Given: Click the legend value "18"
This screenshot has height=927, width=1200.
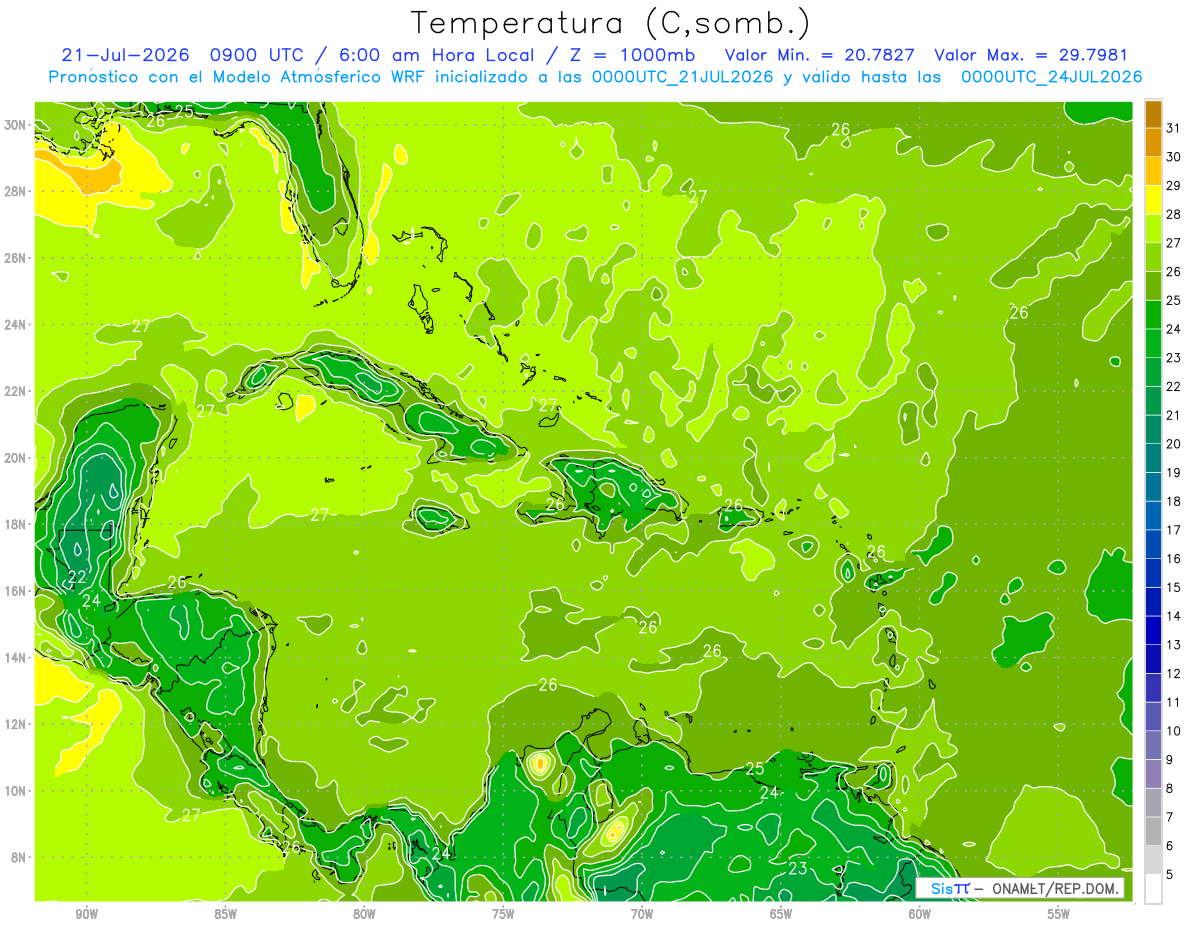Looking at the screenshot, I should 1174,501.
